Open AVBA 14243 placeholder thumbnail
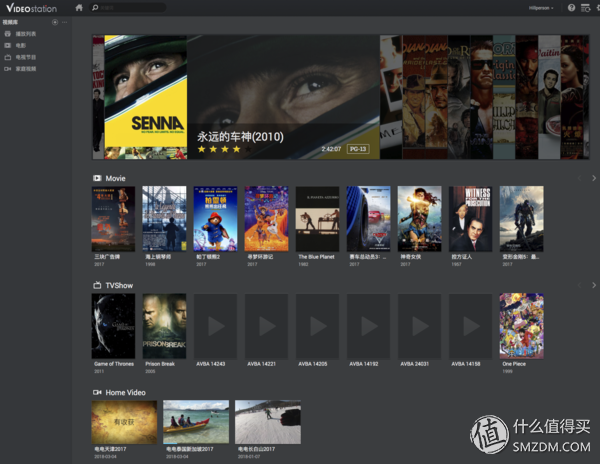Screen dimensions: 600x464 [215, 326]
